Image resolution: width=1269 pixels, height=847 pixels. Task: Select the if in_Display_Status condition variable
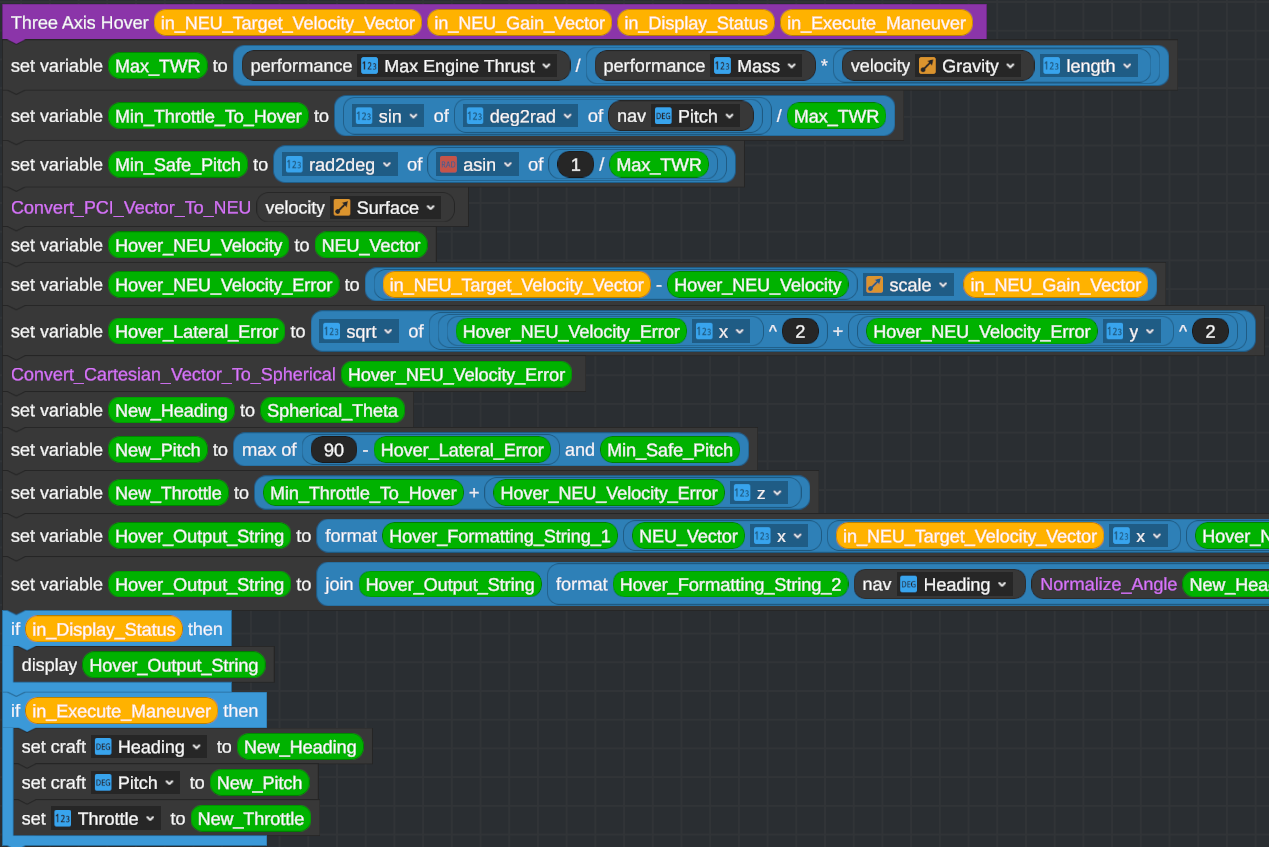[104, 629]
